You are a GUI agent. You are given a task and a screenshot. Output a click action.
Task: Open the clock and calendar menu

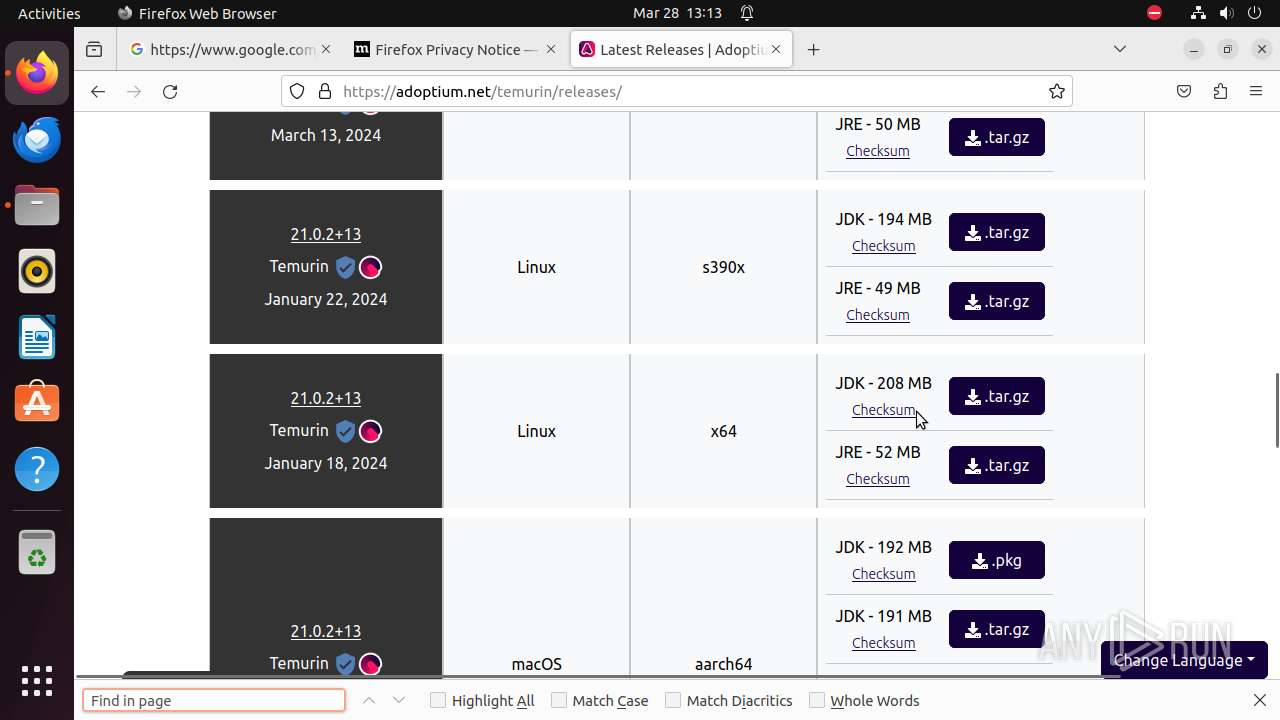677,13
